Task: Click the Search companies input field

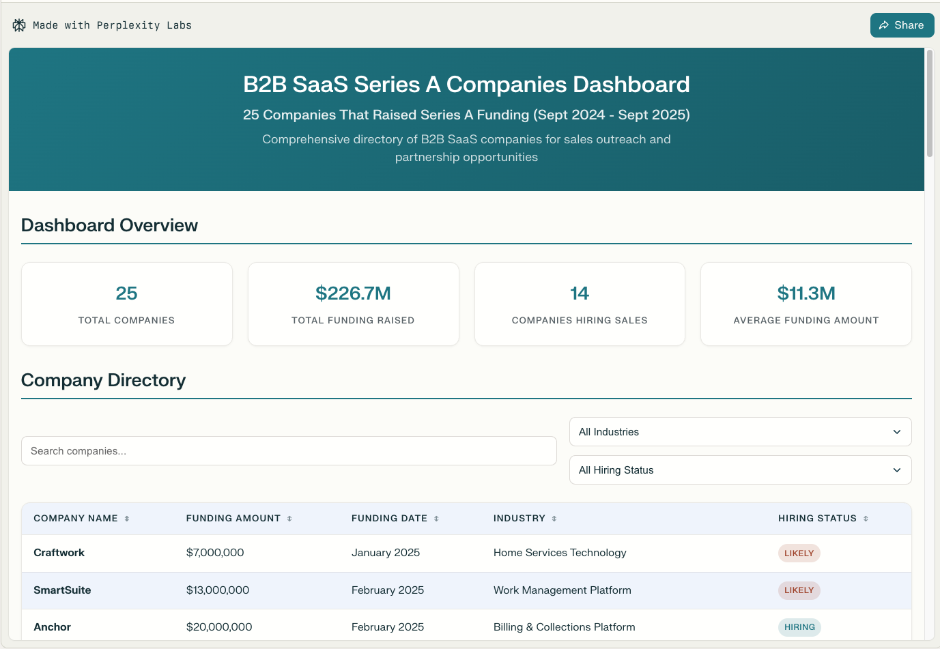Action: (x=288, y=451)
